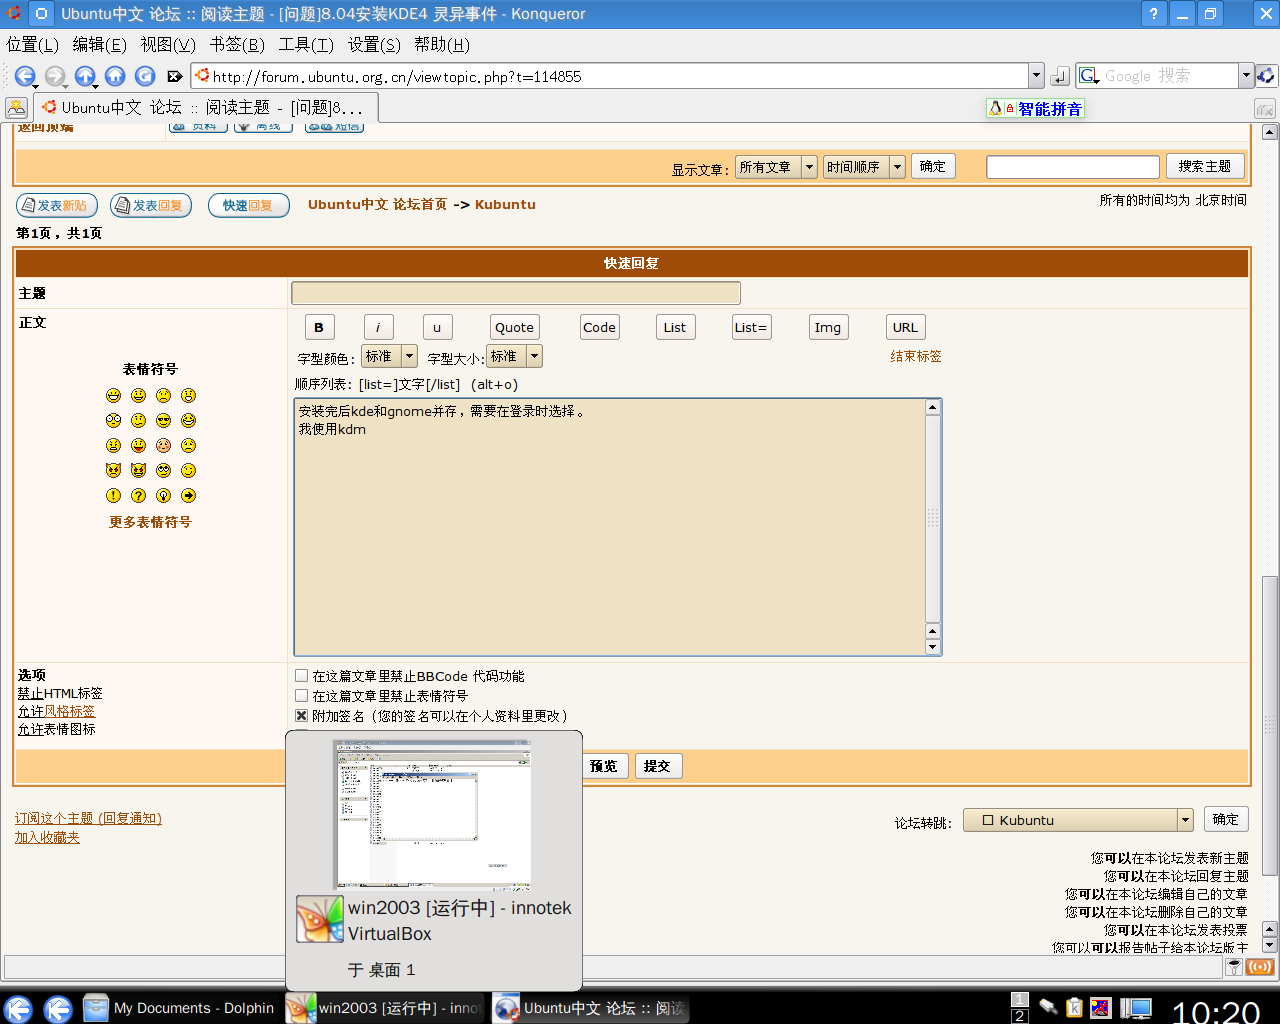Open the font color (字型颜色) dropdown
The image size is (1280, 1024).
point(389,356)
